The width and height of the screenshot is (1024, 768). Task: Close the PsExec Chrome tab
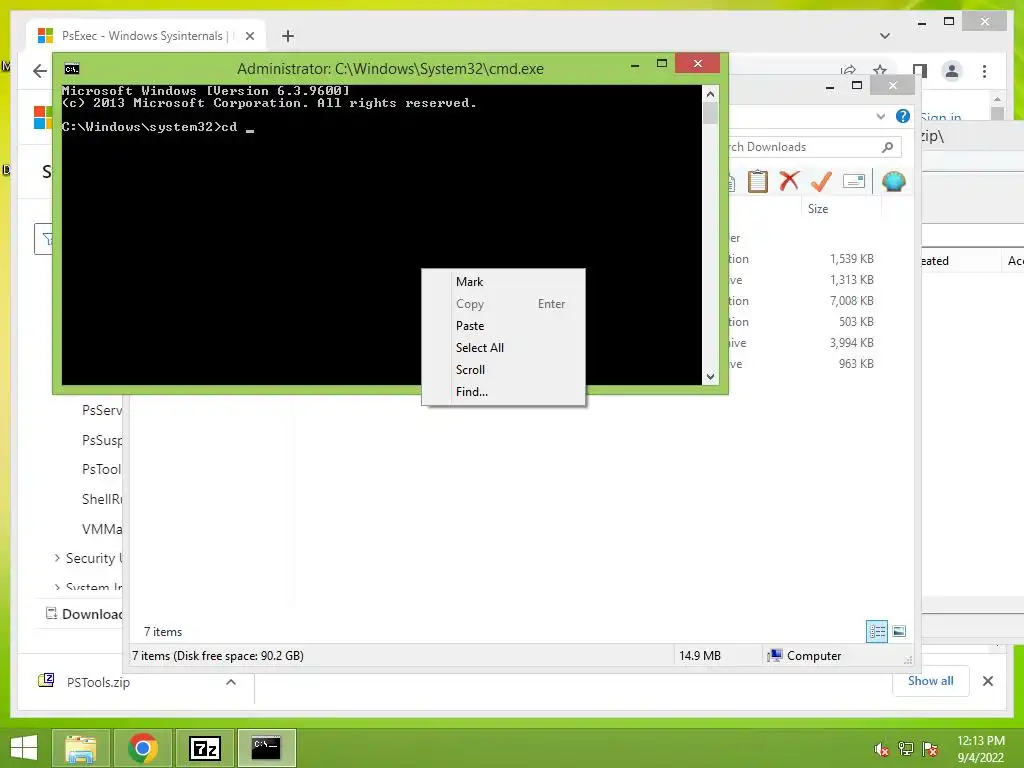[249, 36]
